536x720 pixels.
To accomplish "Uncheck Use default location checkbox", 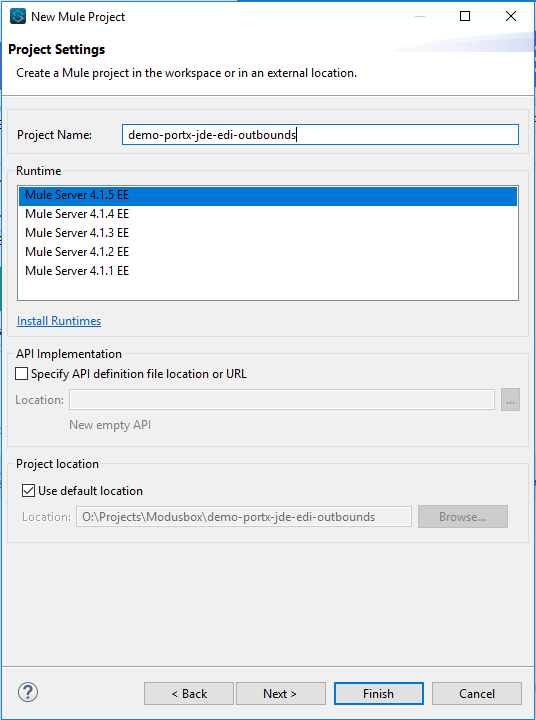I will (x=28, y=491).
